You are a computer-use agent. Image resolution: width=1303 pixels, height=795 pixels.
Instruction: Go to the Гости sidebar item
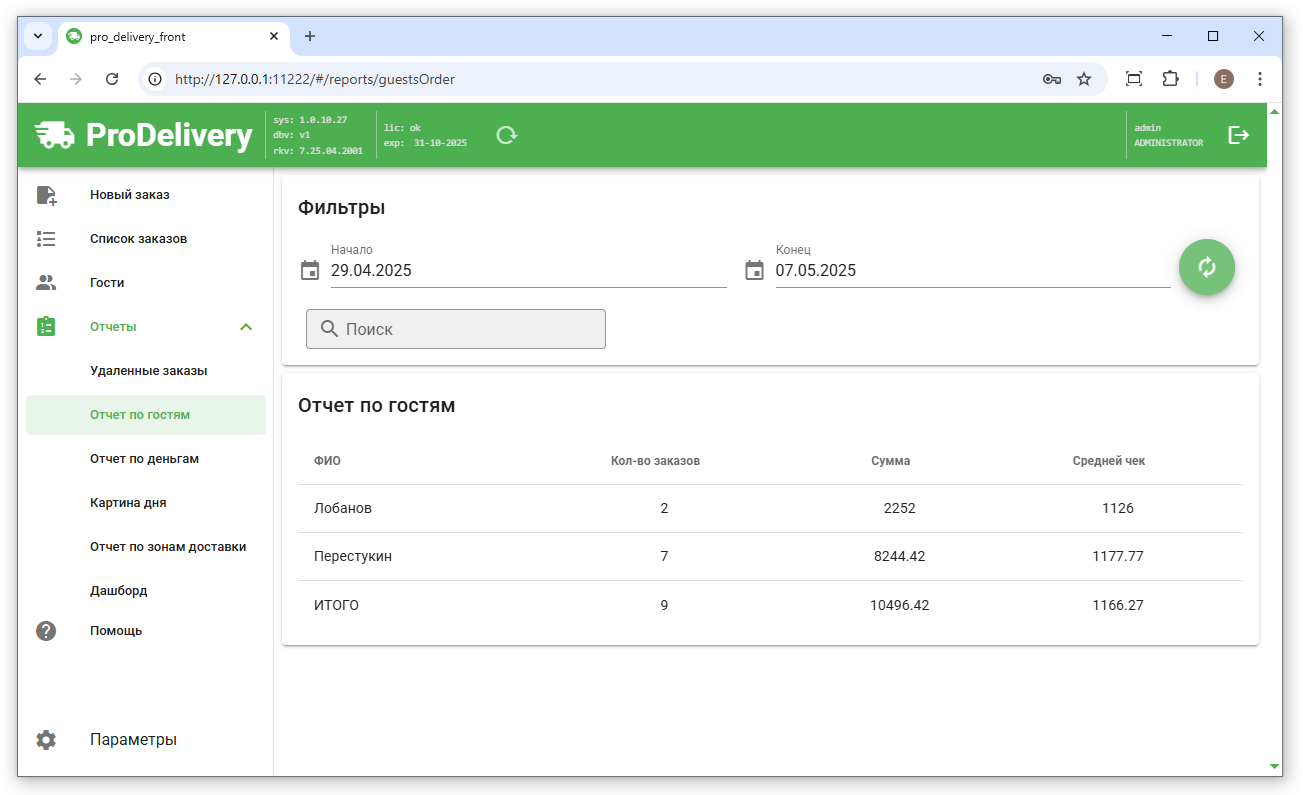coord(107,283)
